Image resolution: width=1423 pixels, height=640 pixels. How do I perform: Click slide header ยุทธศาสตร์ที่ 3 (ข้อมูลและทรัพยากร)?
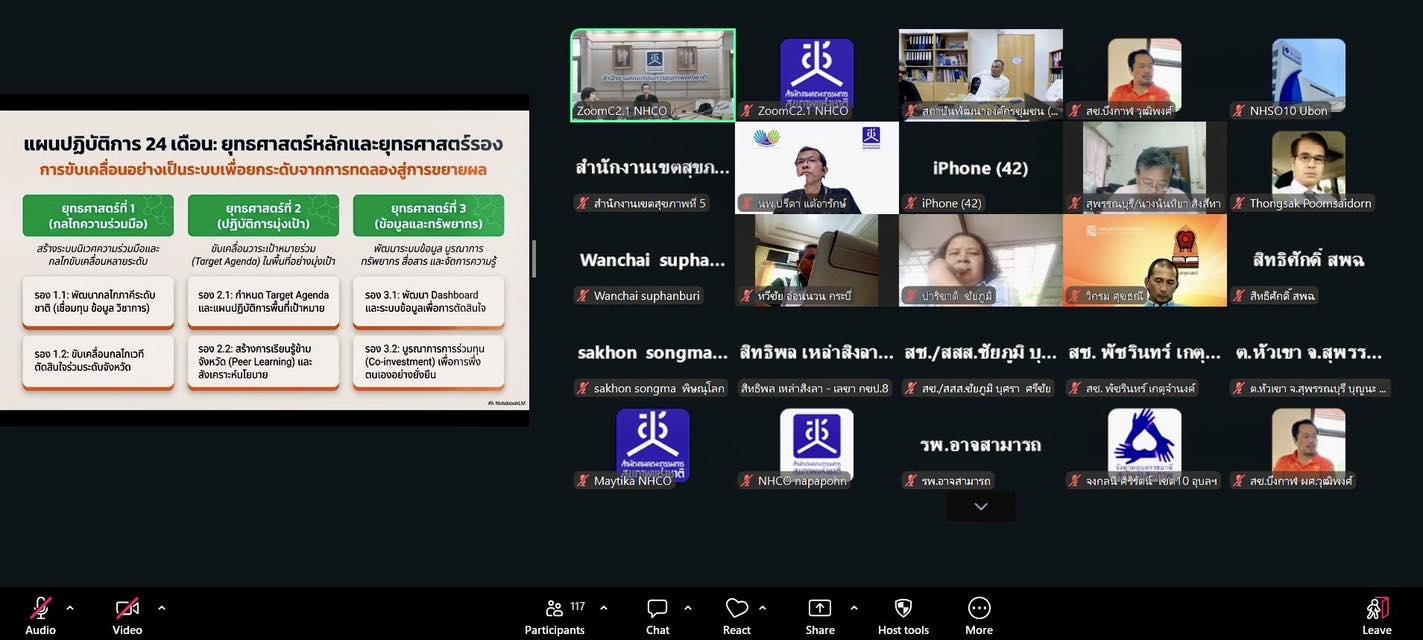click(x=428, y=215)
